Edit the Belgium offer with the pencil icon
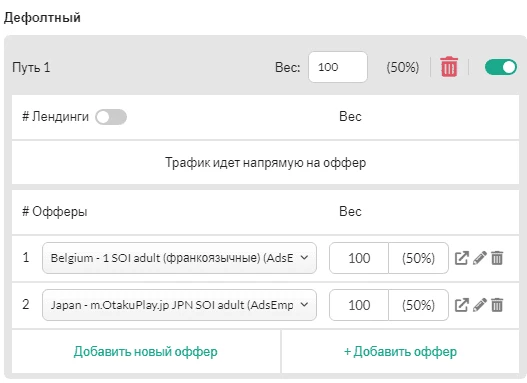This screenshot has height=383, width=527. [480, 258]
